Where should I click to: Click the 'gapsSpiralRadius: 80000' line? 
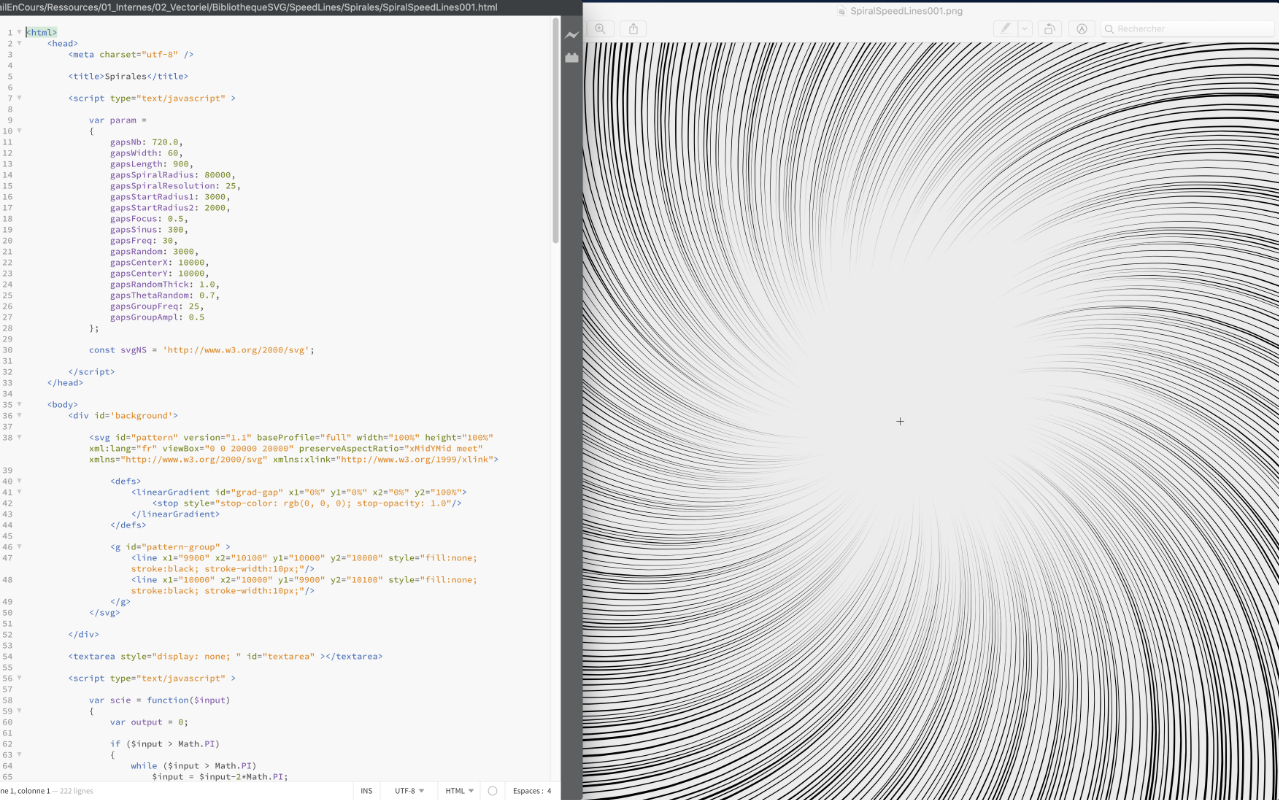(x=172, y=175)
